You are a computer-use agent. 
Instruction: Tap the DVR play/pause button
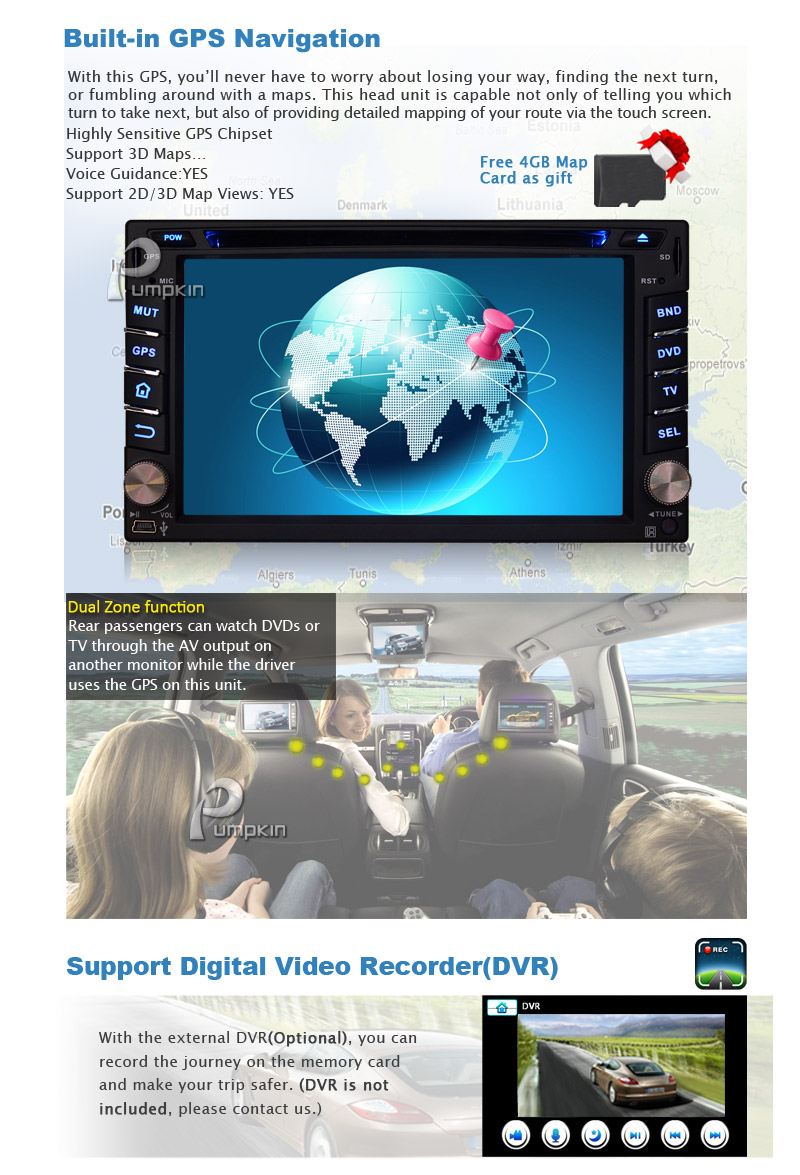(635, 1135)
